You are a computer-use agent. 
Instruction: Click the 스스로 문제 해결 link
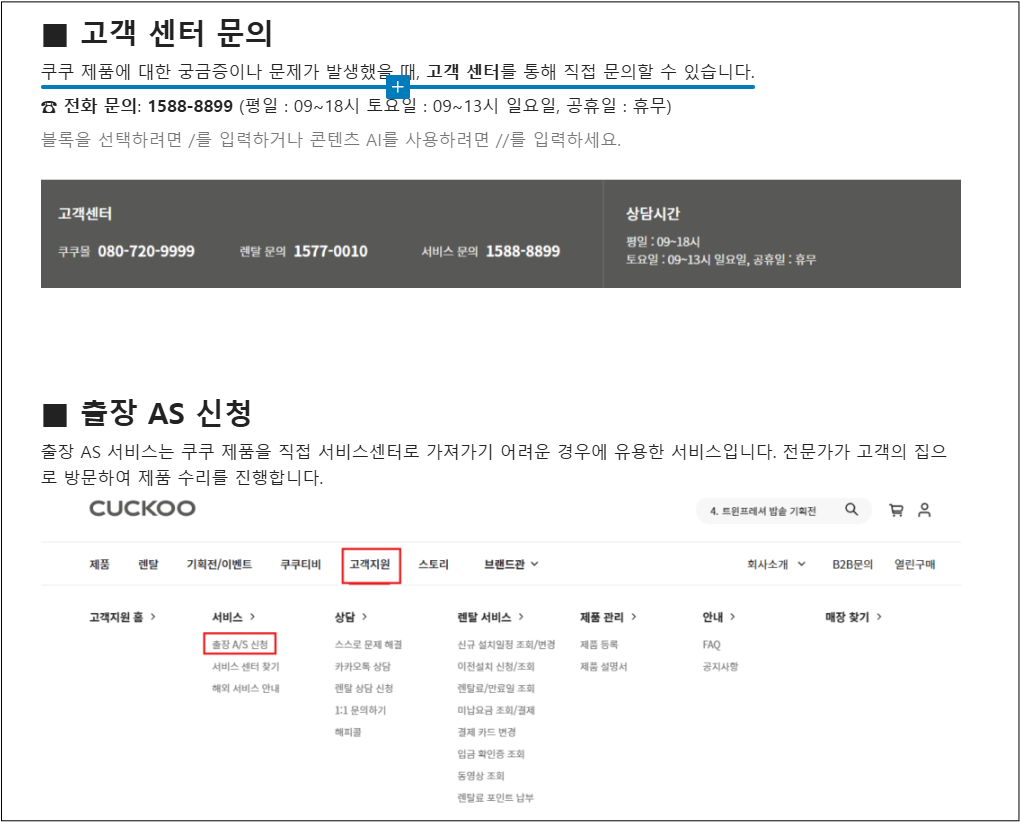click(369, 644)
